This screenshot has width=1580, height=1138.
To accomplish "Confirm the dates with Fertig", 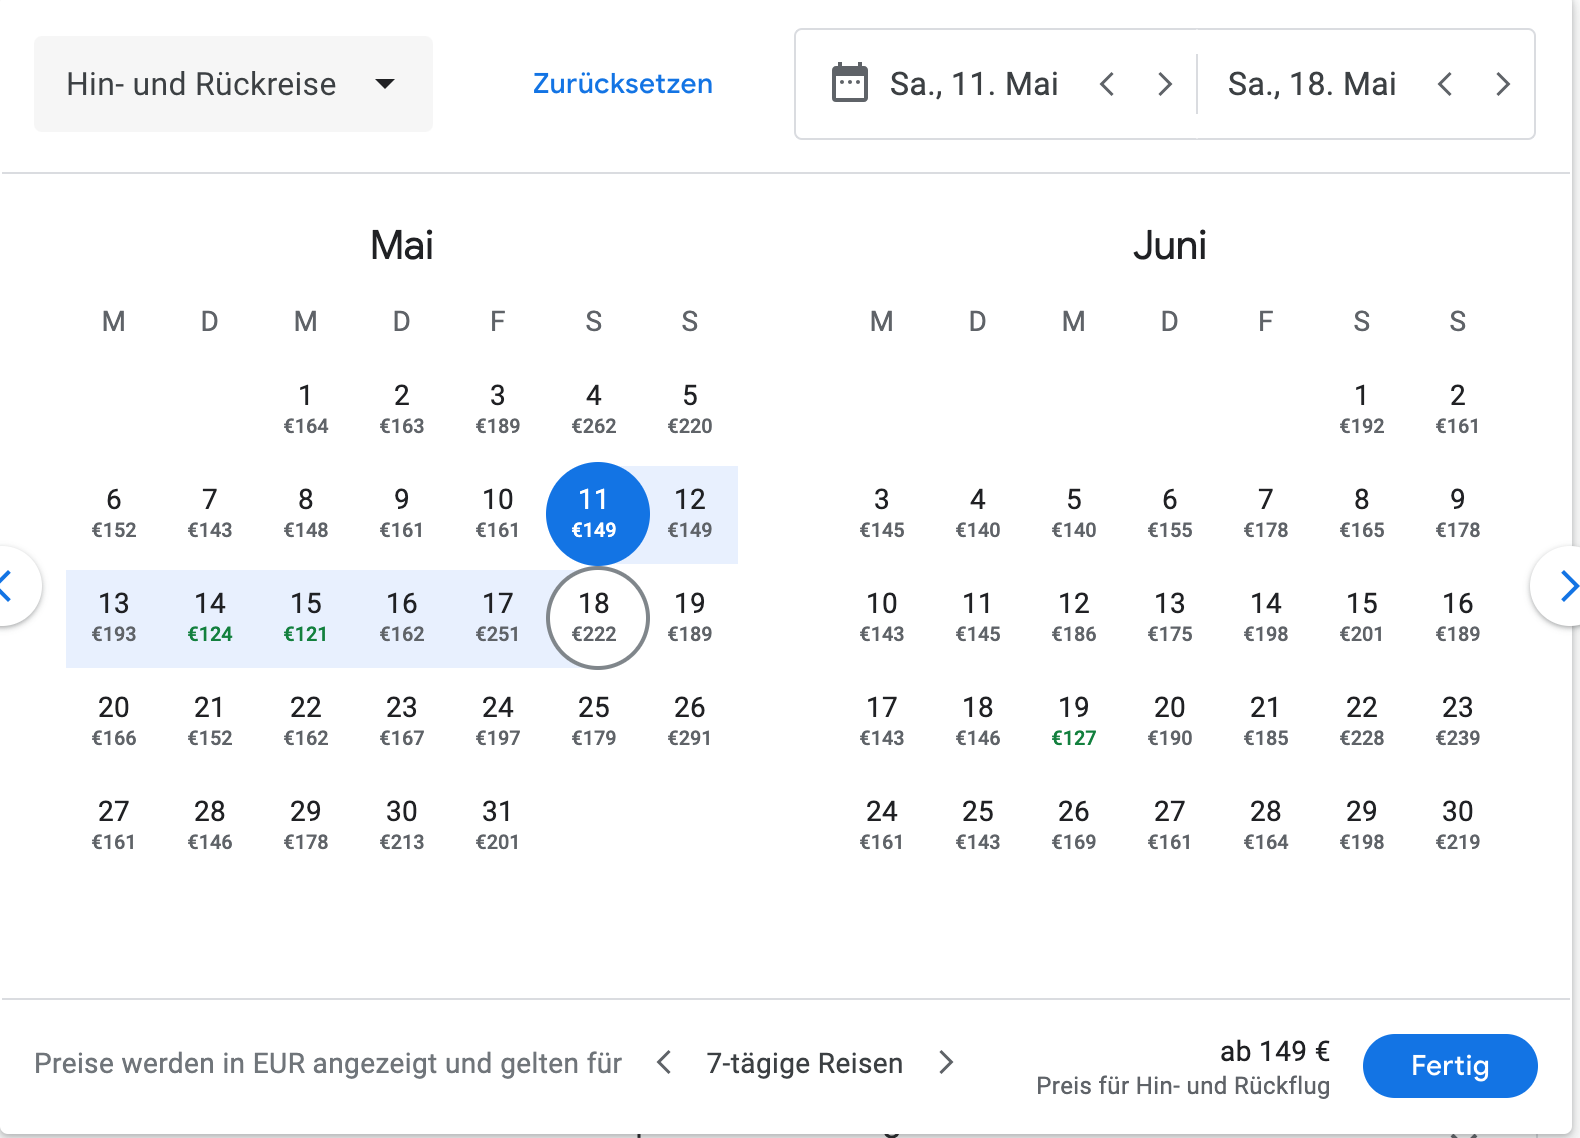I will [1449, 1066].
